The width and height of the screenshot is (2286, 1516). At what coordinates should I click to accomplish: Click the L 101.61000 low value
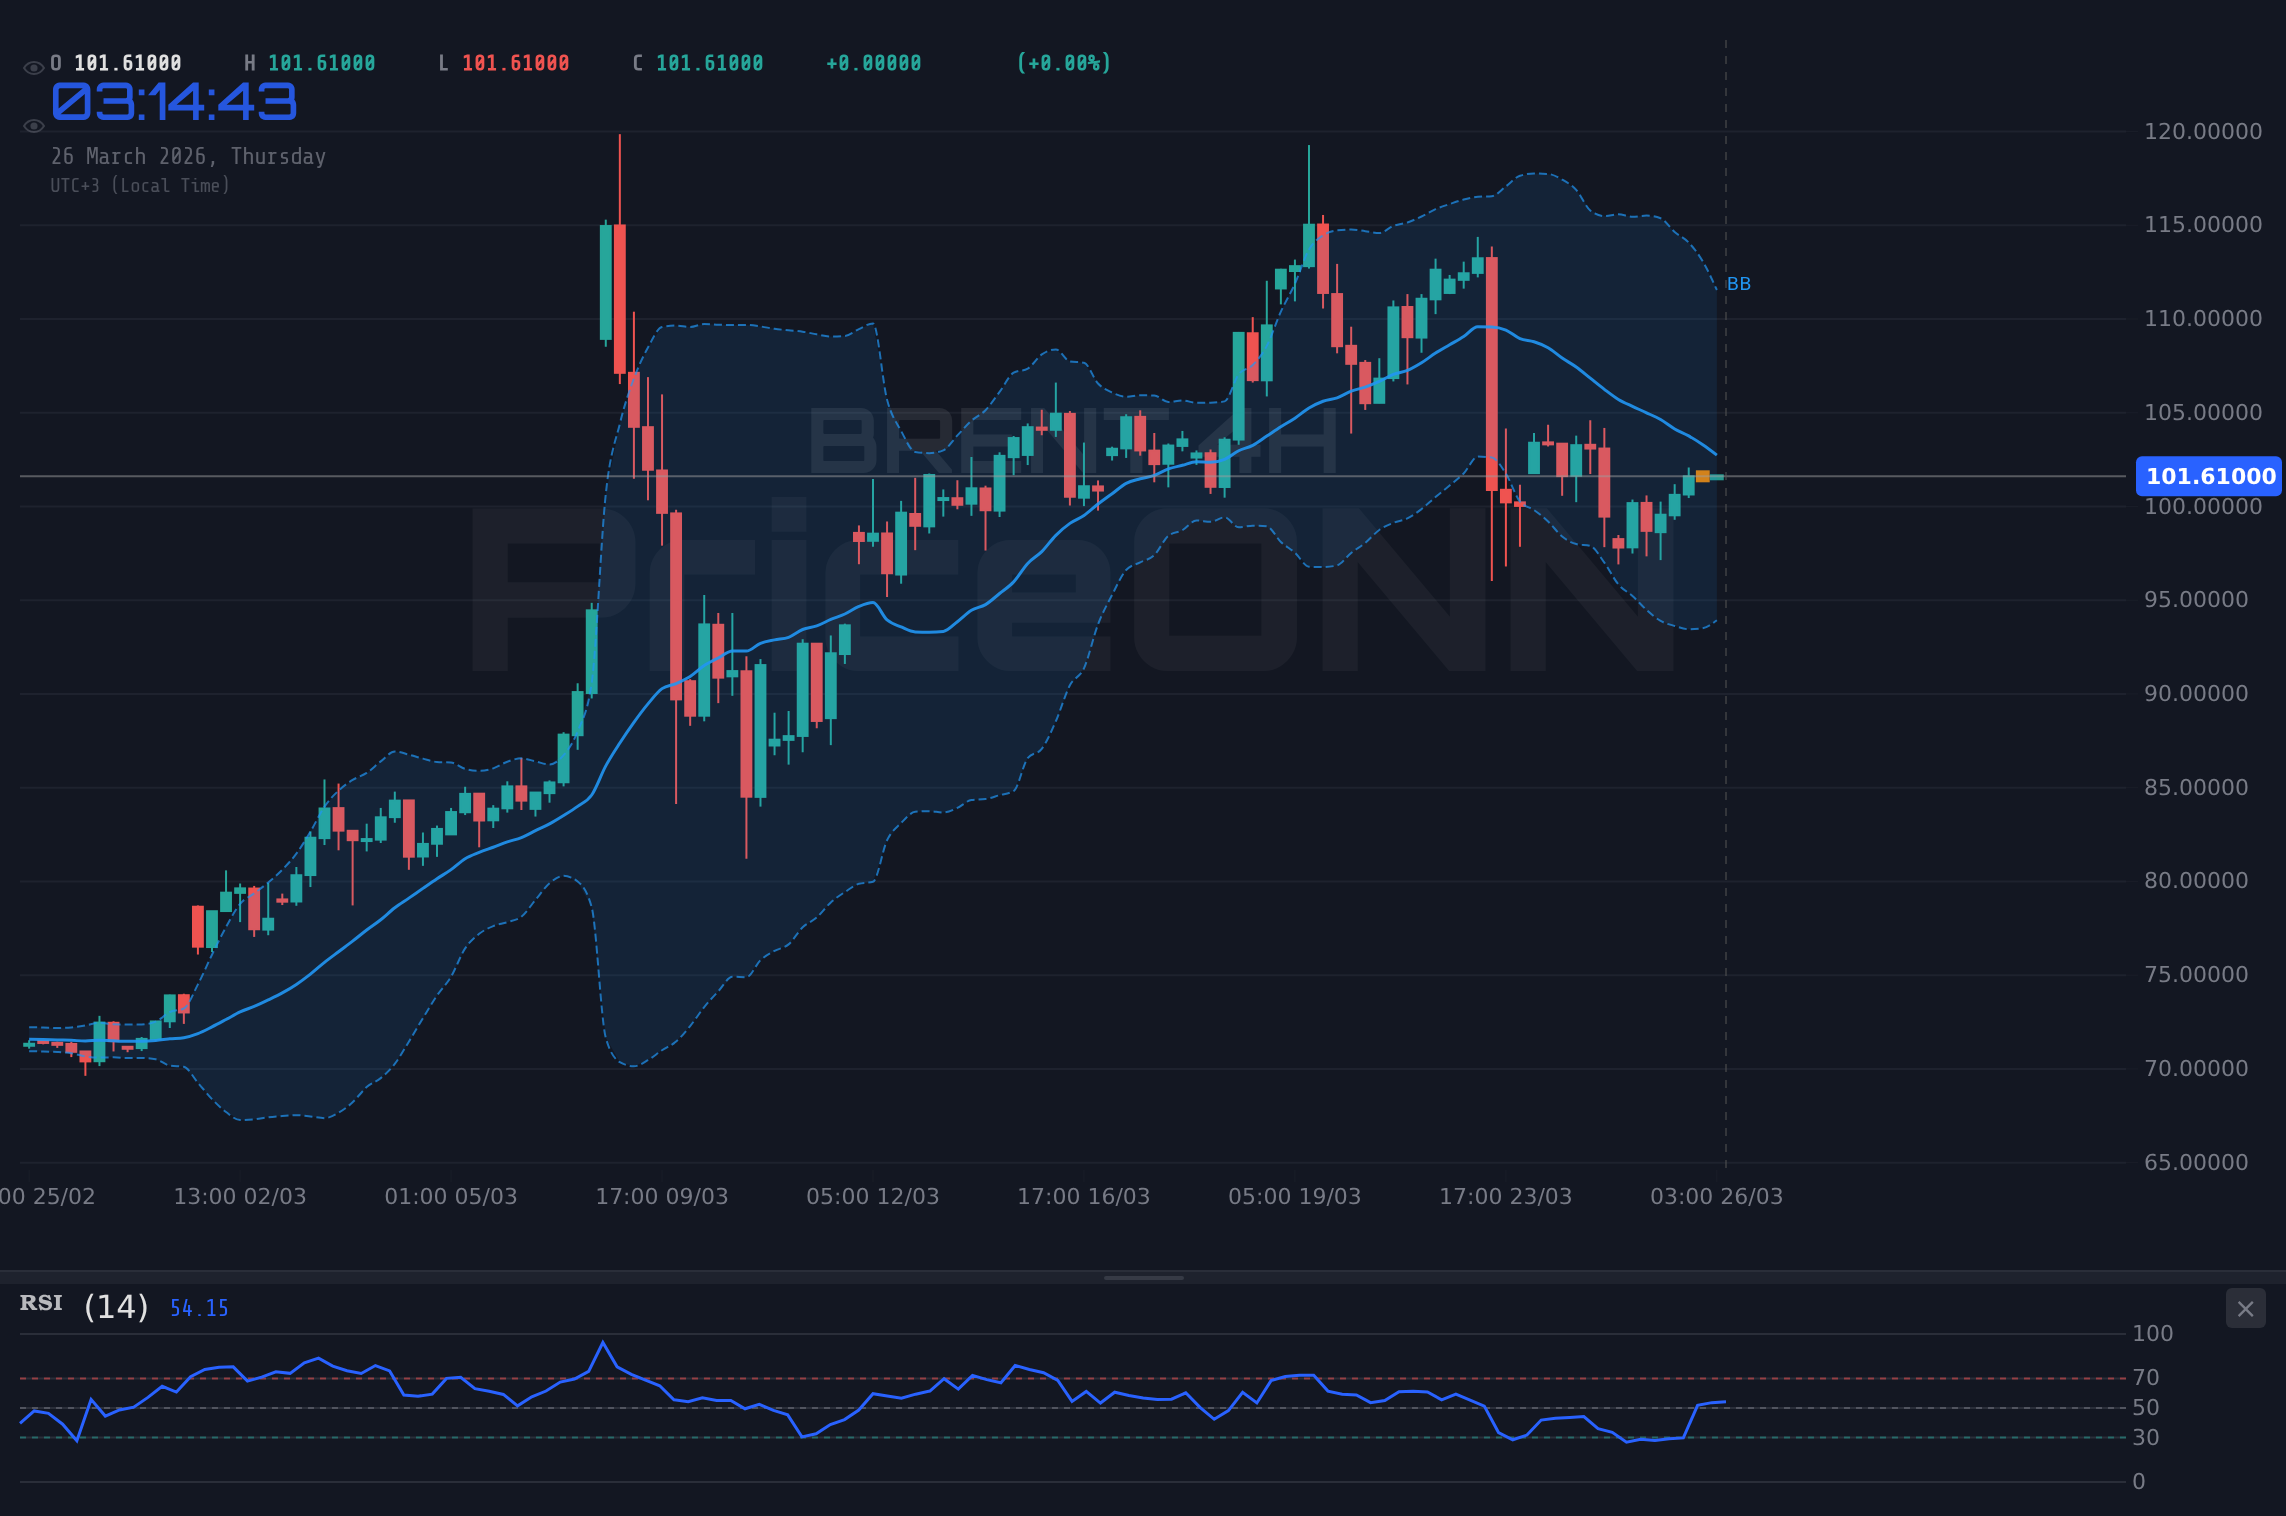click(505, 62)
